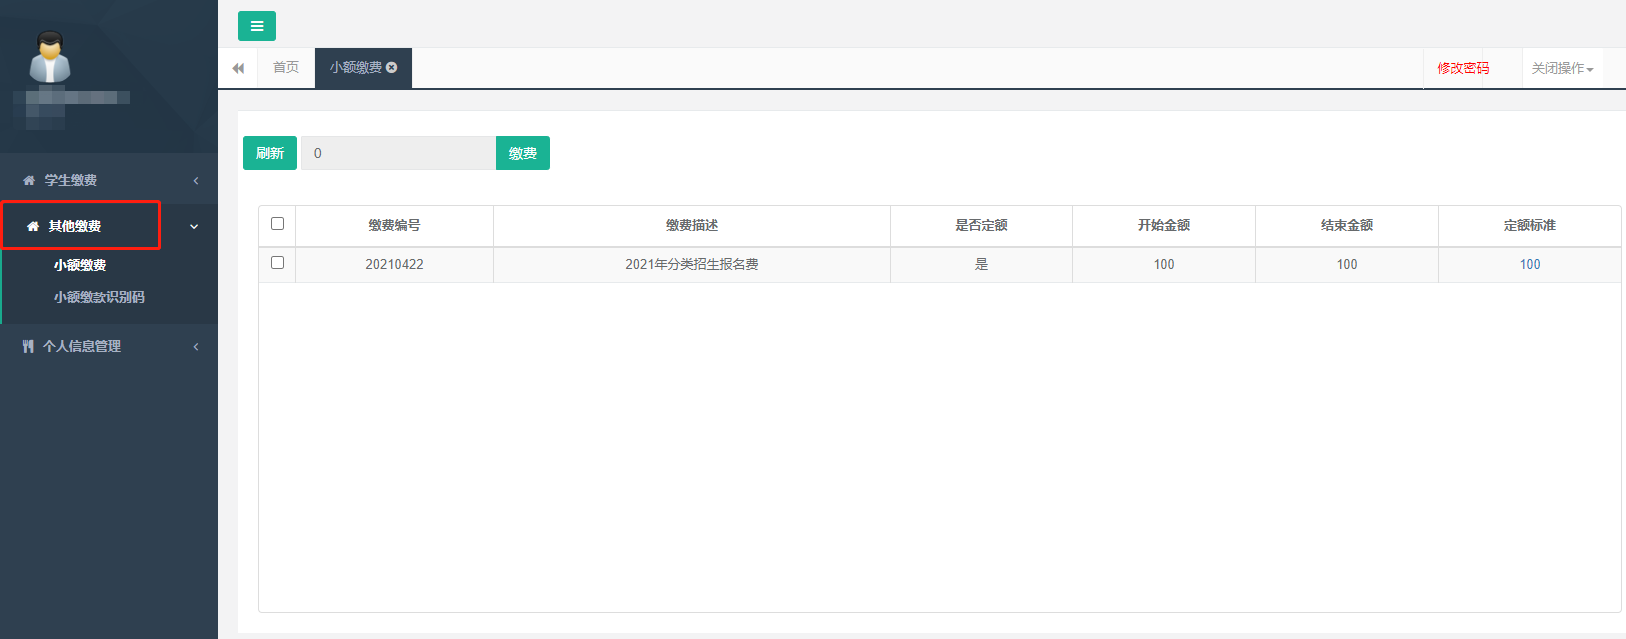Screen dimensions: 1626x639
Task: Click the user avatar image
Action: tap(49, 57)
